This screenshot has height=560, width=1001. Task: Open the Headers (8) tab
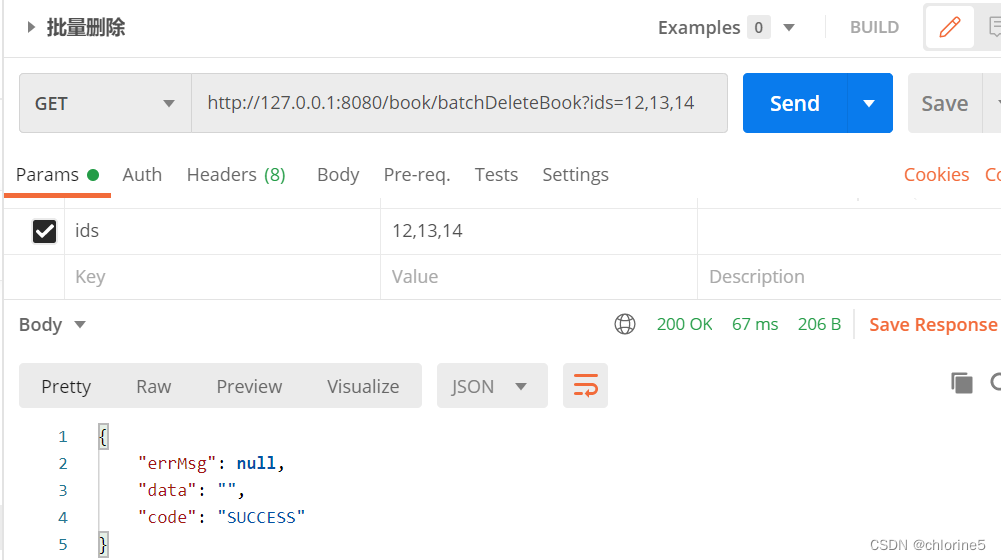(x=236, y=174)
